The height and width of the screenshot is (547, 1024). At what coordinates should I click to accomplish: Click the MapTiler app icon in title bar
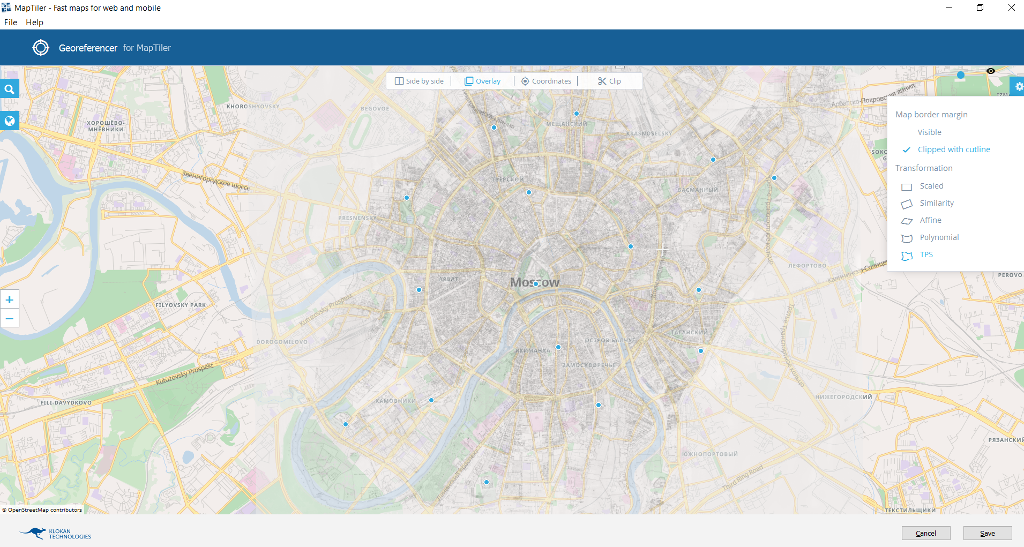(x=7, y=8)
